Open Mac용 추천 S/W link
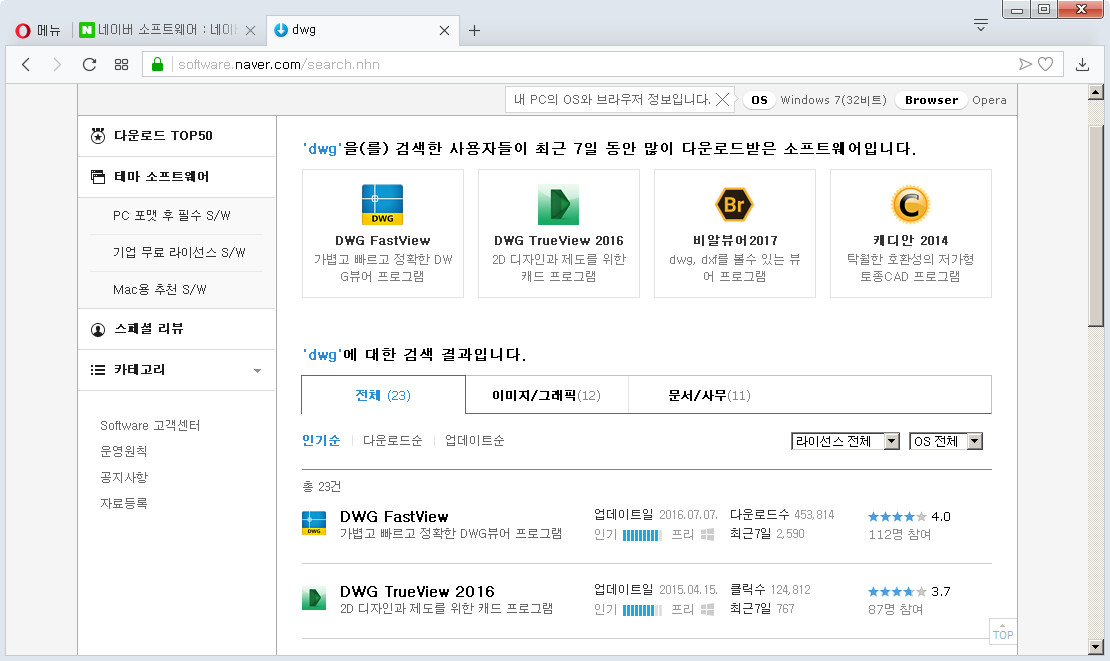This screenshot has height=661, width=1110. coord(159,289)
